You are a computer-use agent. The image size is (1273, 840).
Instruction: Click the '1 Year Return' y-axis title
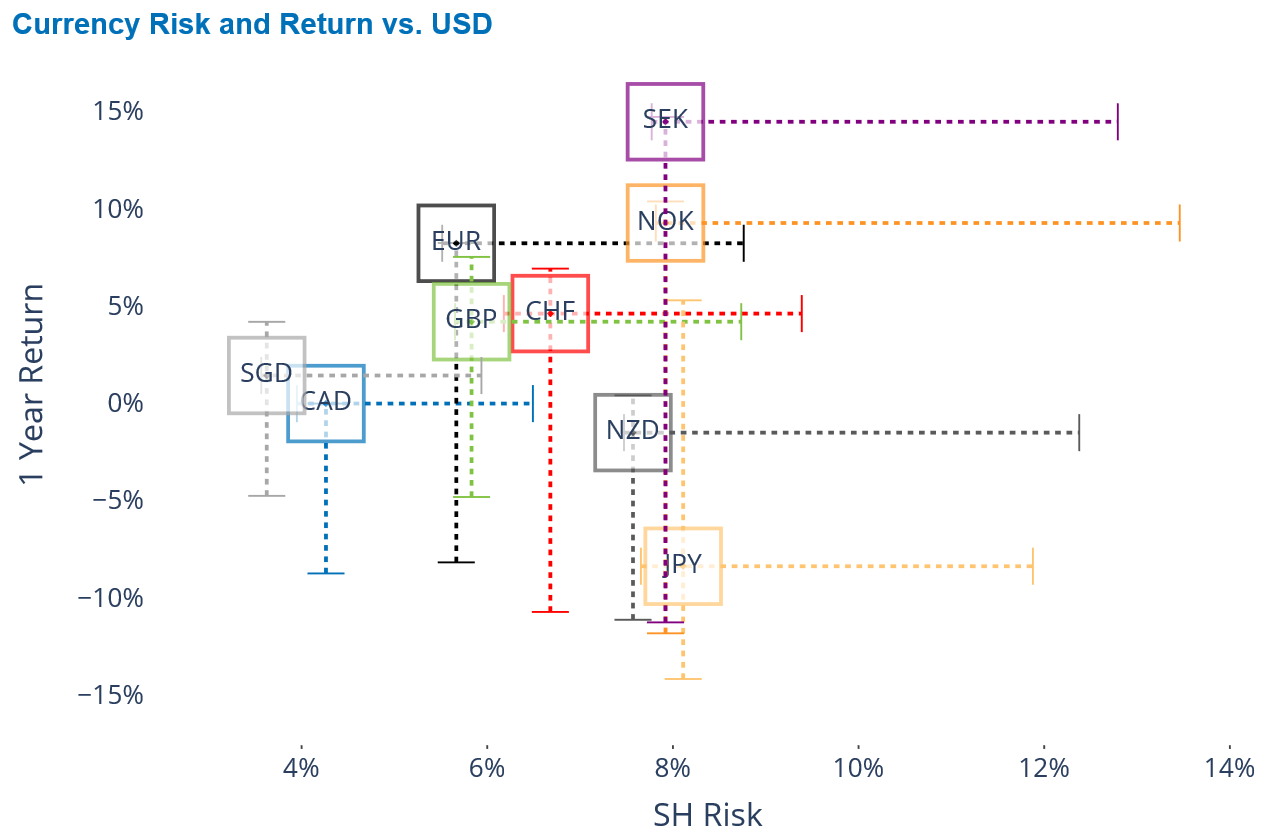(x=34, y=383)
